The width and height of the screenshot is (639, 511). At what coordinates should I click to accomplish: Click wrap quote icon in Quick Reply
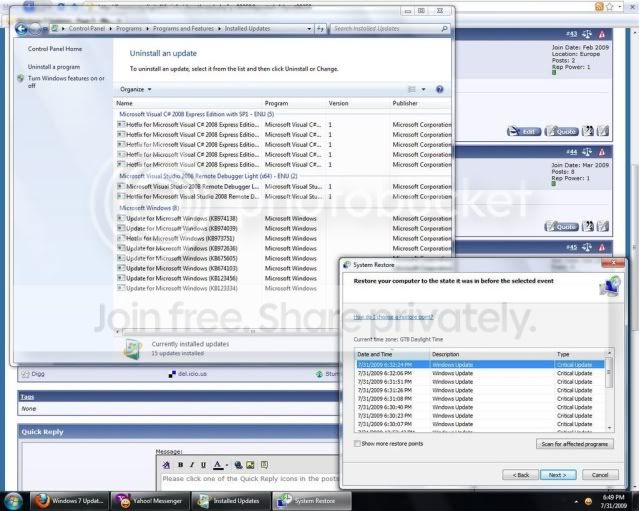click(264, 465)
